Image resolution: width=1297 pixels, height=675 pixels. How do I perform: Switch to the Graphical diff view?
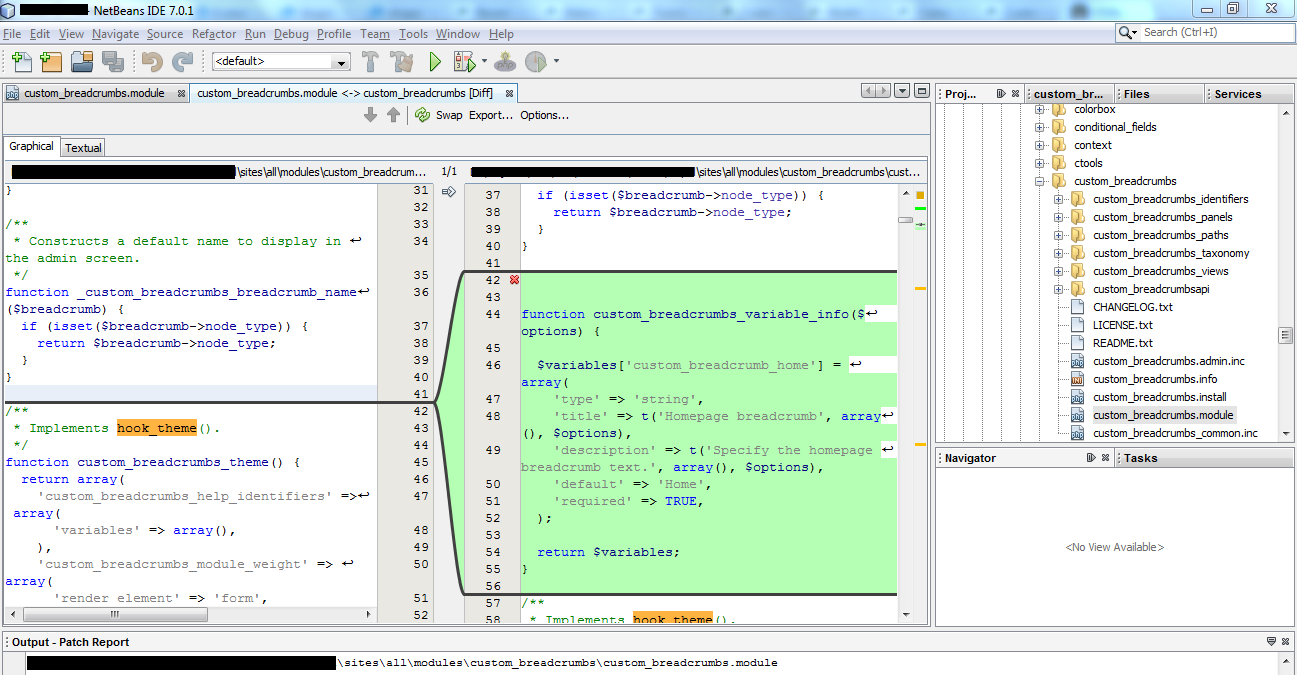click(31, 147)
